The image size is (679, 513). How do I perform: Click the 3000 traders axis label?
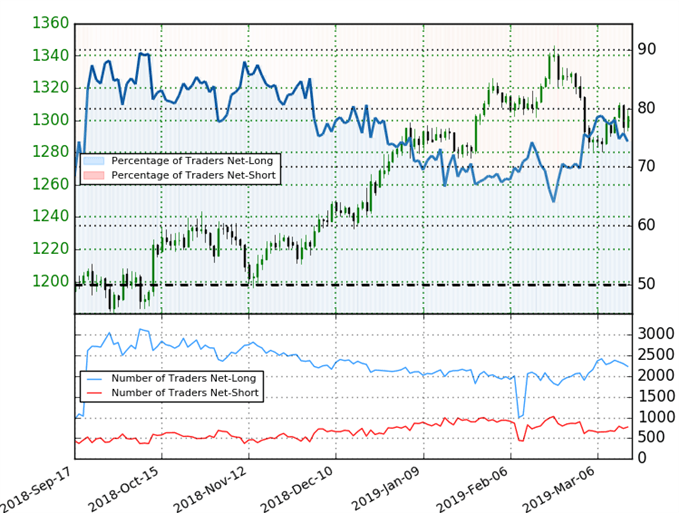(656, 334)
